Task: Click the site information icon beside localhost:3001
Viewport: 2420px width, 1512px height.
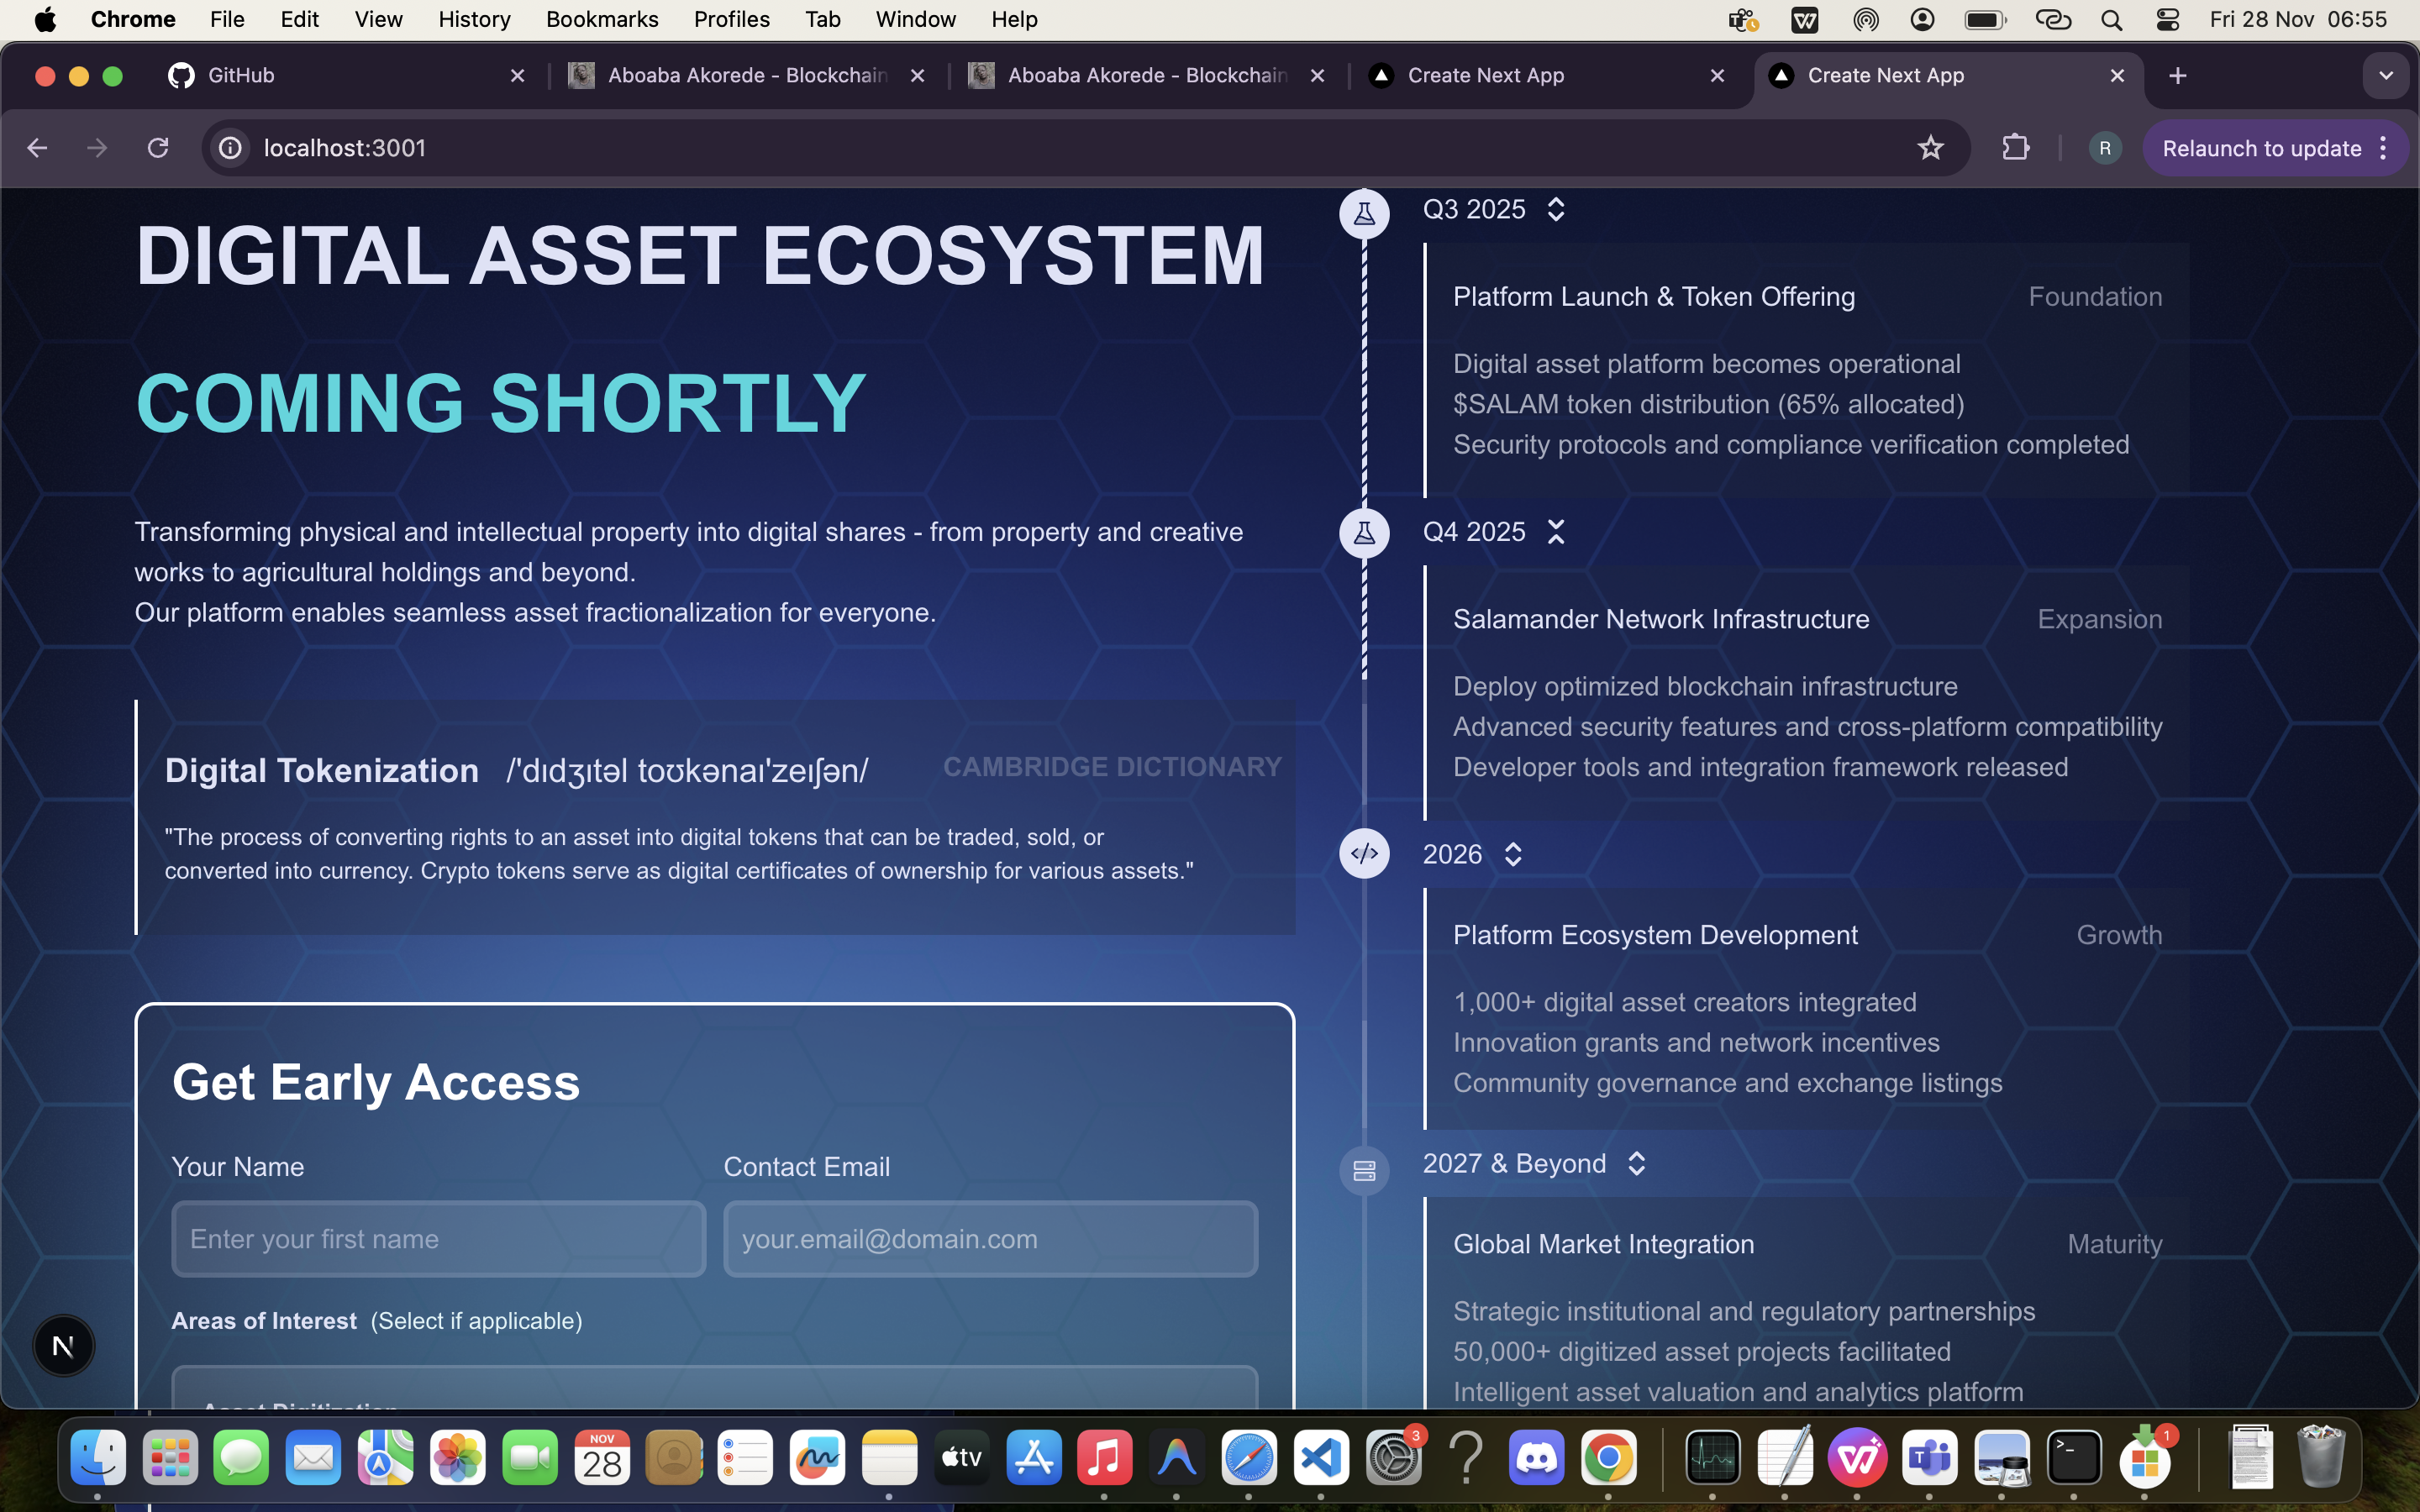Action: (229, 147)
